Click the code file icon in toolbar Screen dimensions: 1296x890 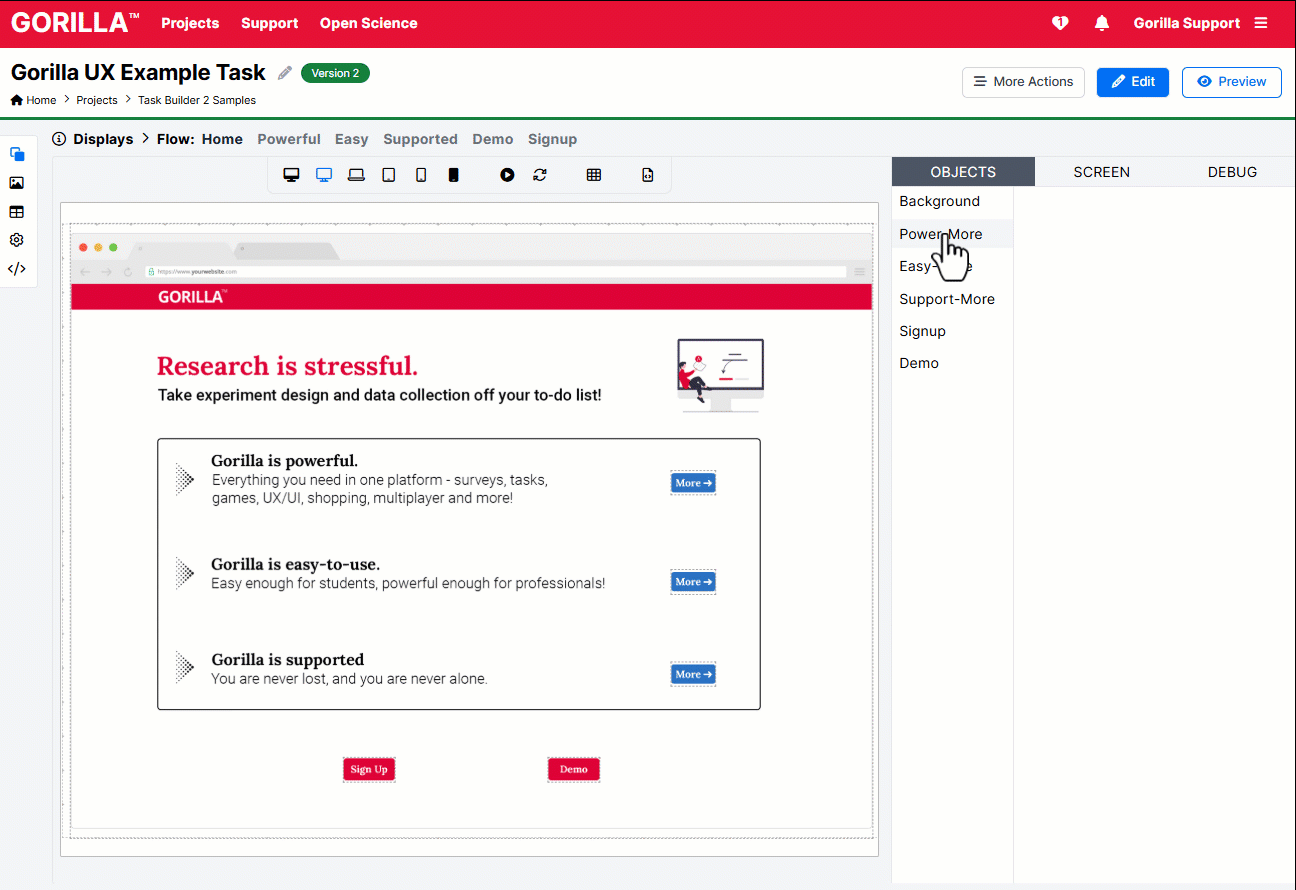(648, 175)
